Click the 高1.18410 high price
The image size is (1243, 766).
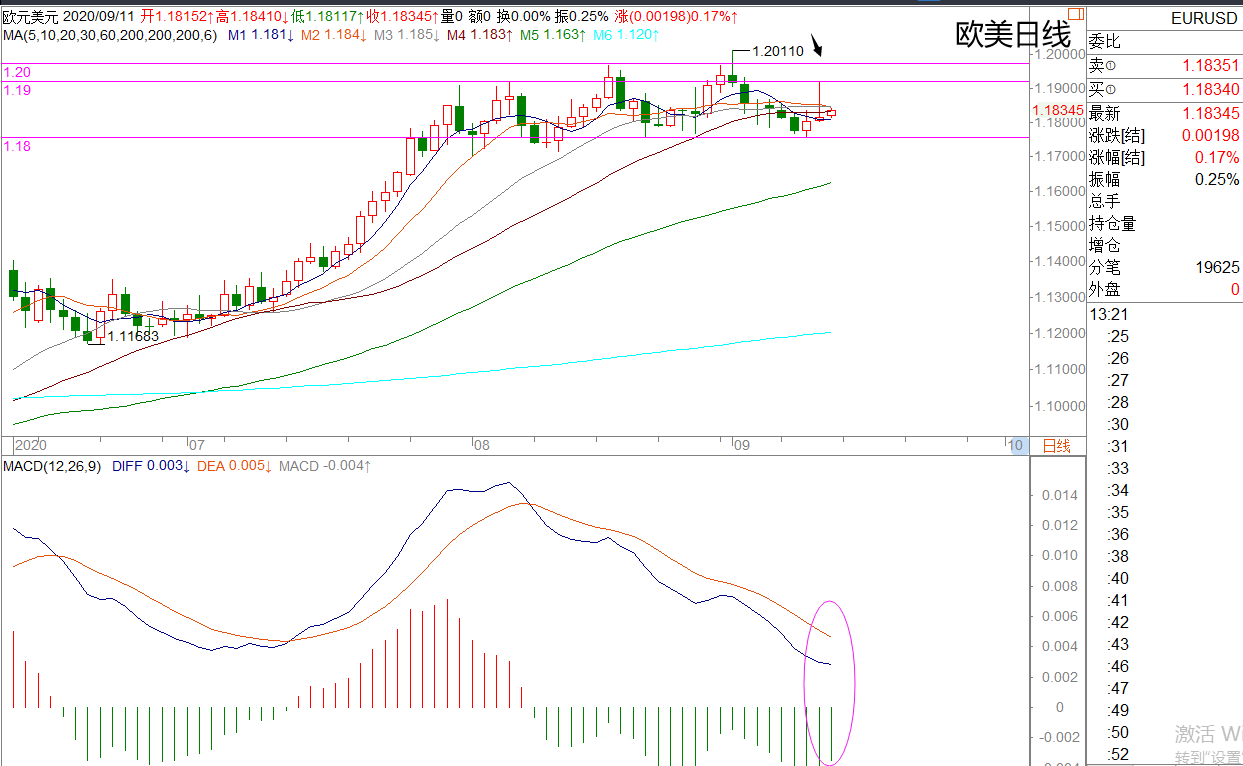pyautogui.click(x=253, y=17)
